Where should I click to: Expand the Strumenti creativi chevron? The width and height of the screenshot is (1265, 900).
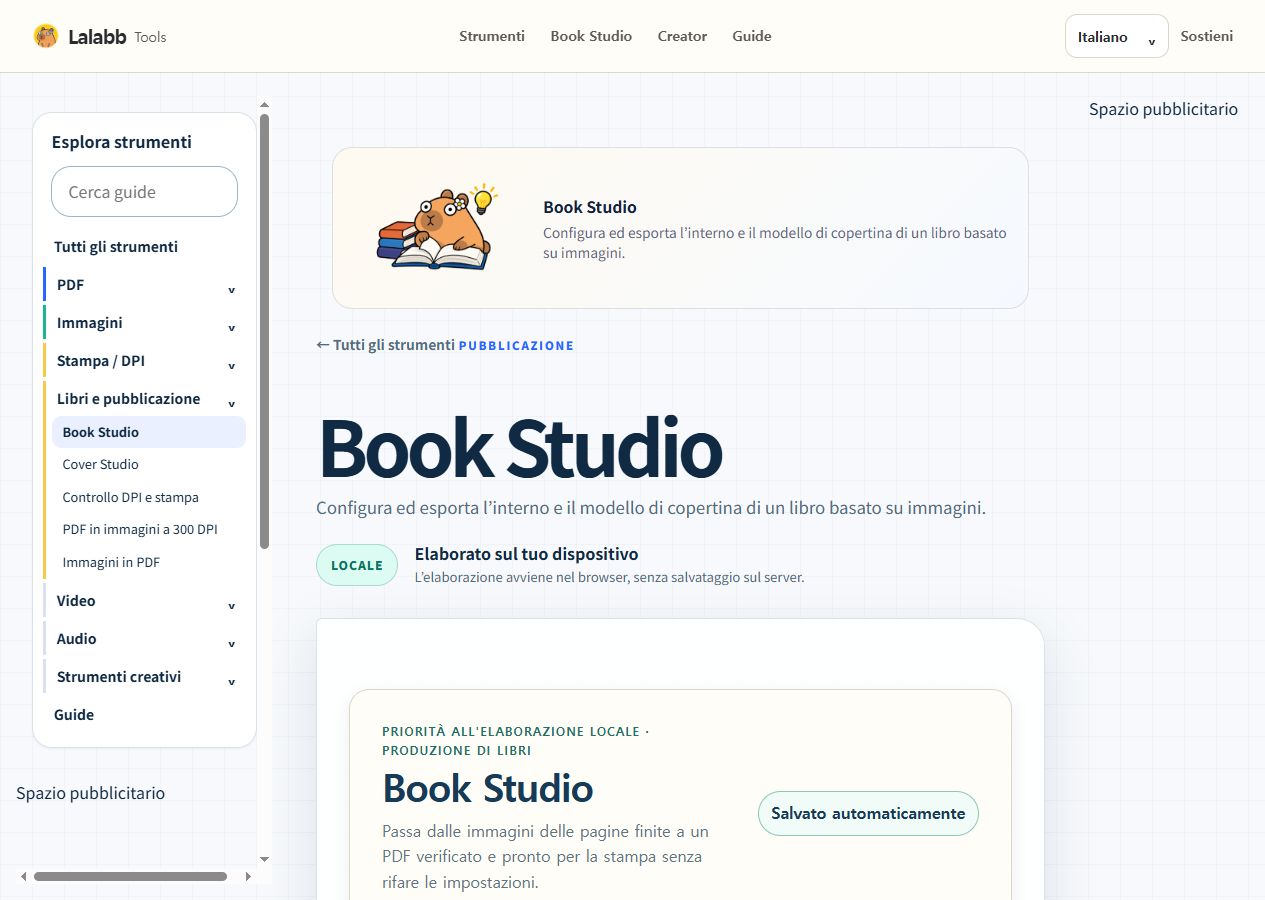231,681
